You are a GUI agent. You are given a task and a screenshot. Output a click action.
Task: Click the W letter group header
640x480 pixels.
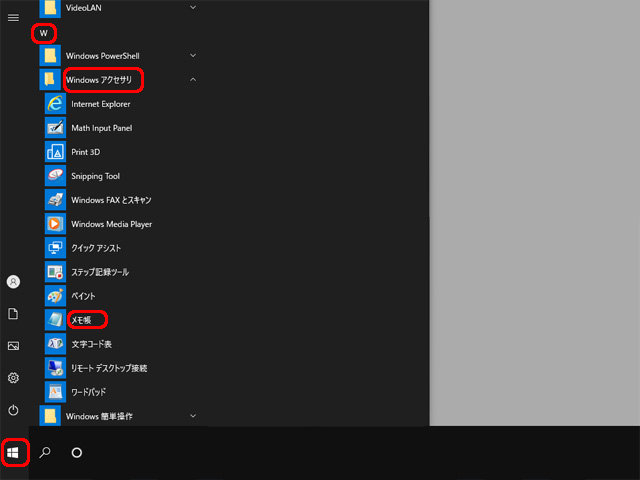coord(44,33)
